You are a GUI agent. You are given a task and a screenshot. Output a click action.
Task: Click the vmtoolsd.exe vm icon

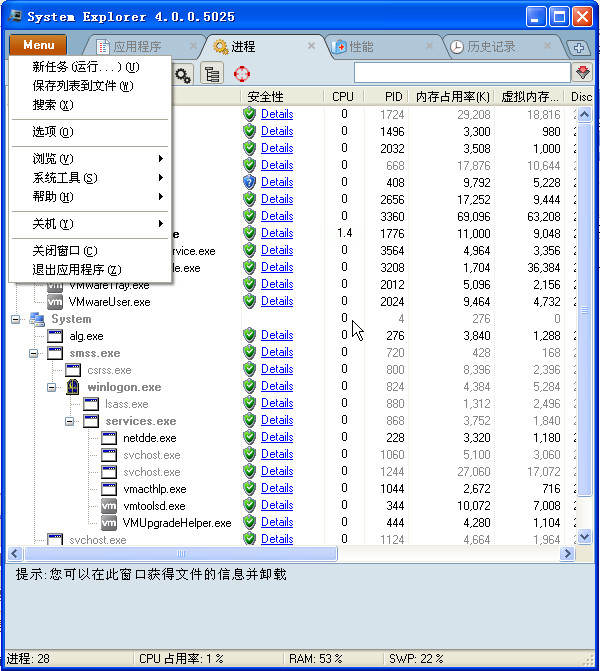pos(109,506)
